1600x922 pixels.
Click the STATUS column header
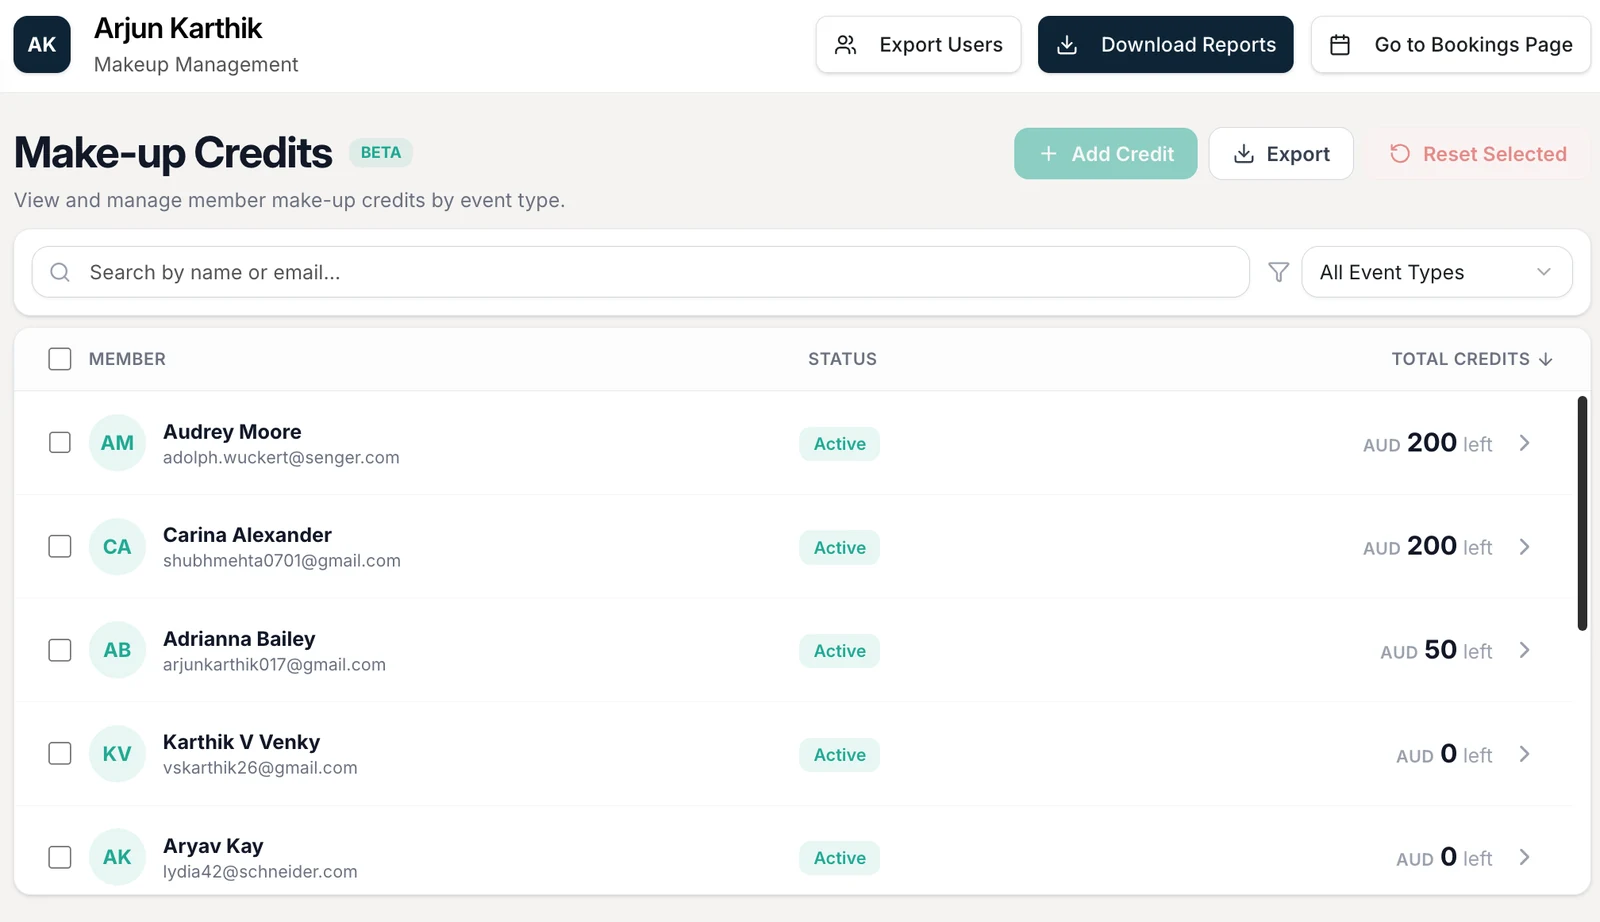[842, 359]
